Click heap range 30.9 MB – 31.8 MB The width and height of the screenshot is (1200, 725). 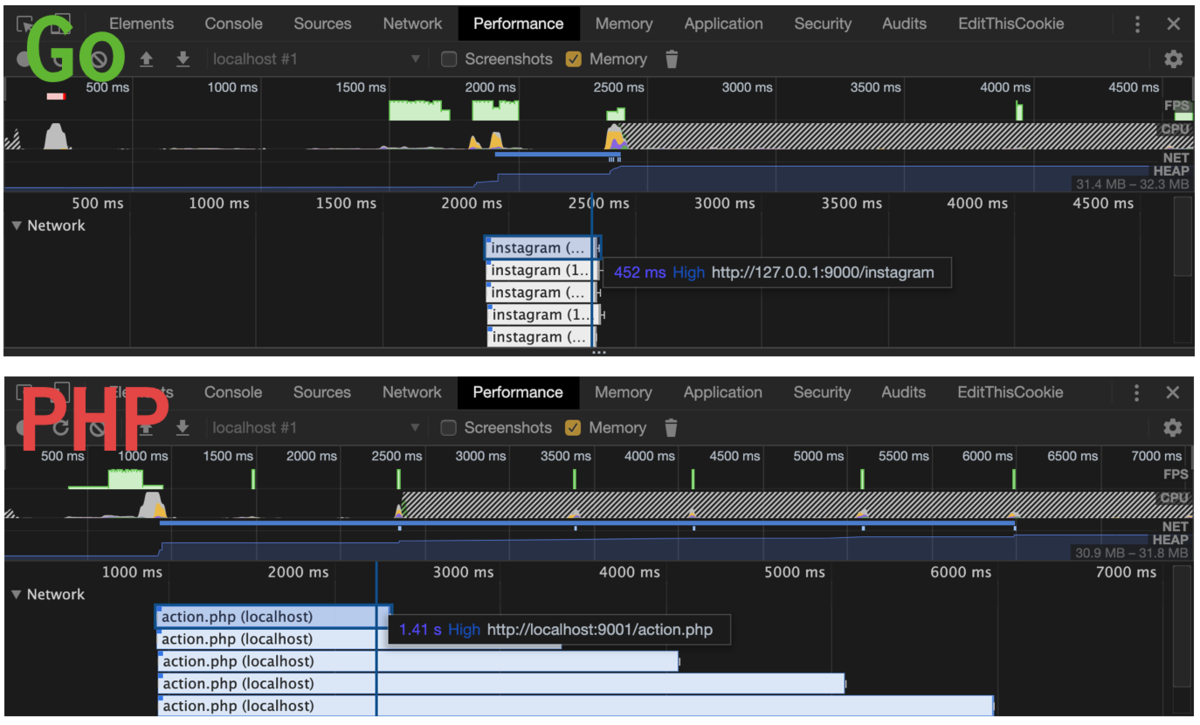pyautogui.click(x=1132, y=553)
